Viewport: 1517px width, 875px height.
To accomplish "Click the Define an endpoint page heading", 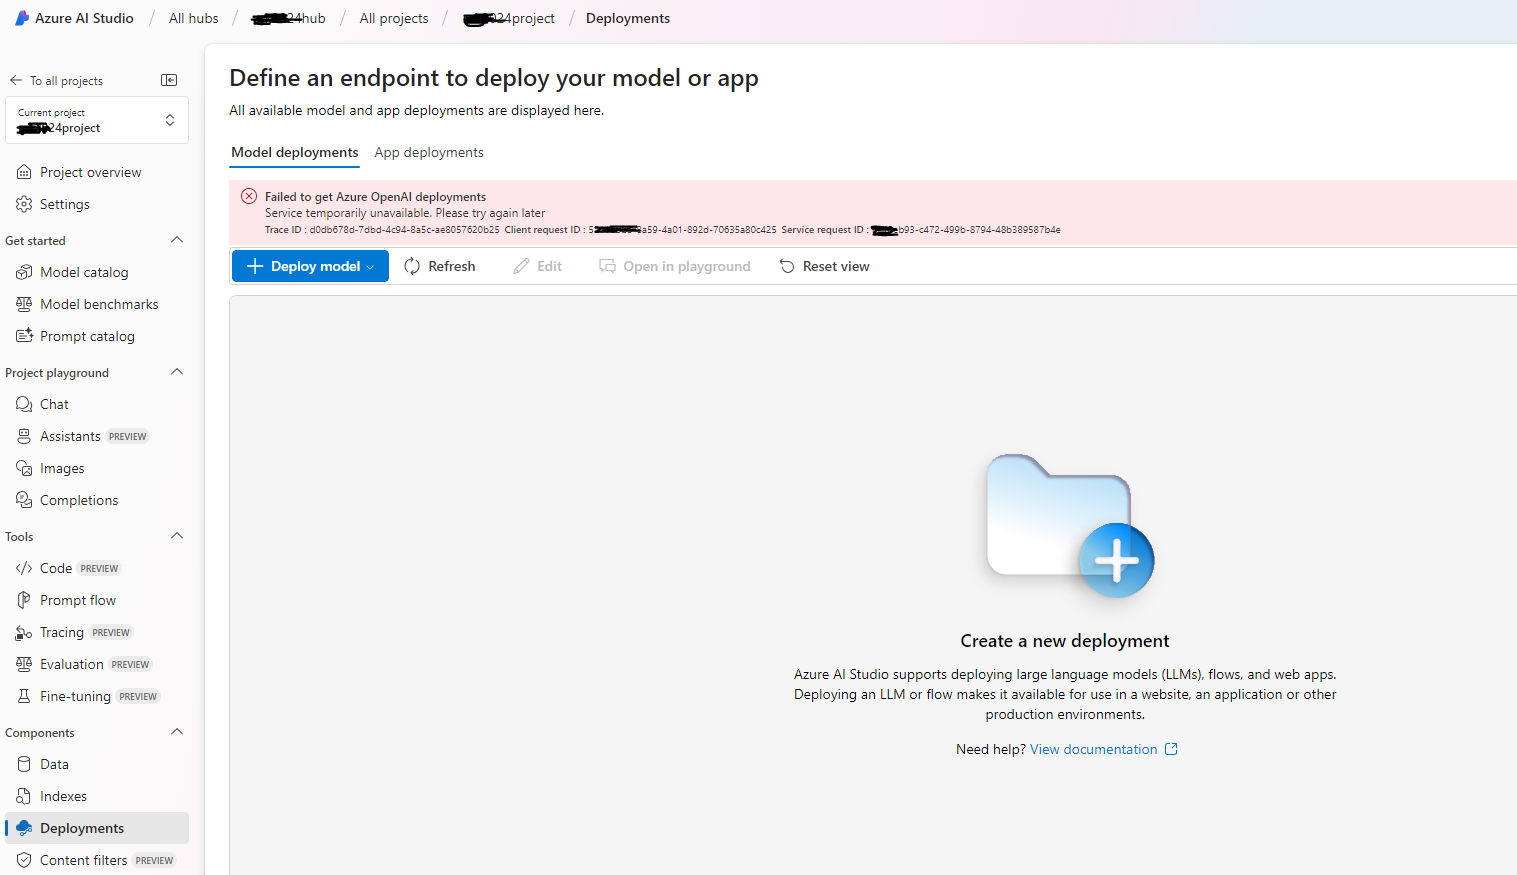I will (494, 78).
